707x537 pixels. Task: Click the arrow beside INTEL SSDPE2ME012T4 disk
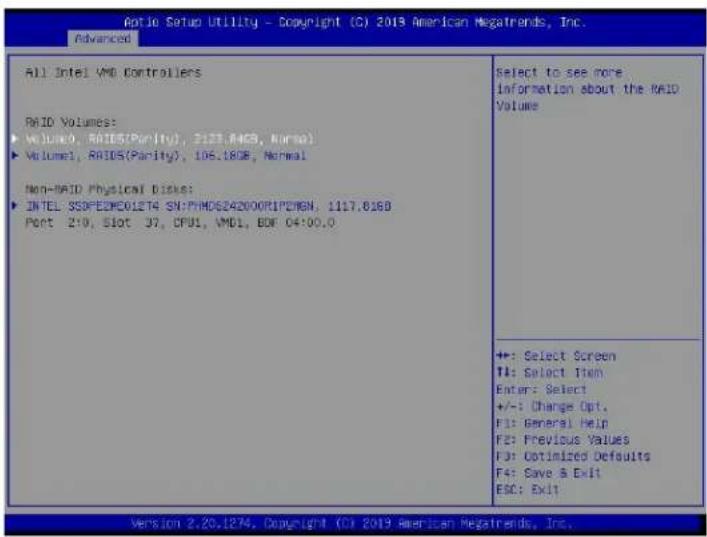pos(15,206)
